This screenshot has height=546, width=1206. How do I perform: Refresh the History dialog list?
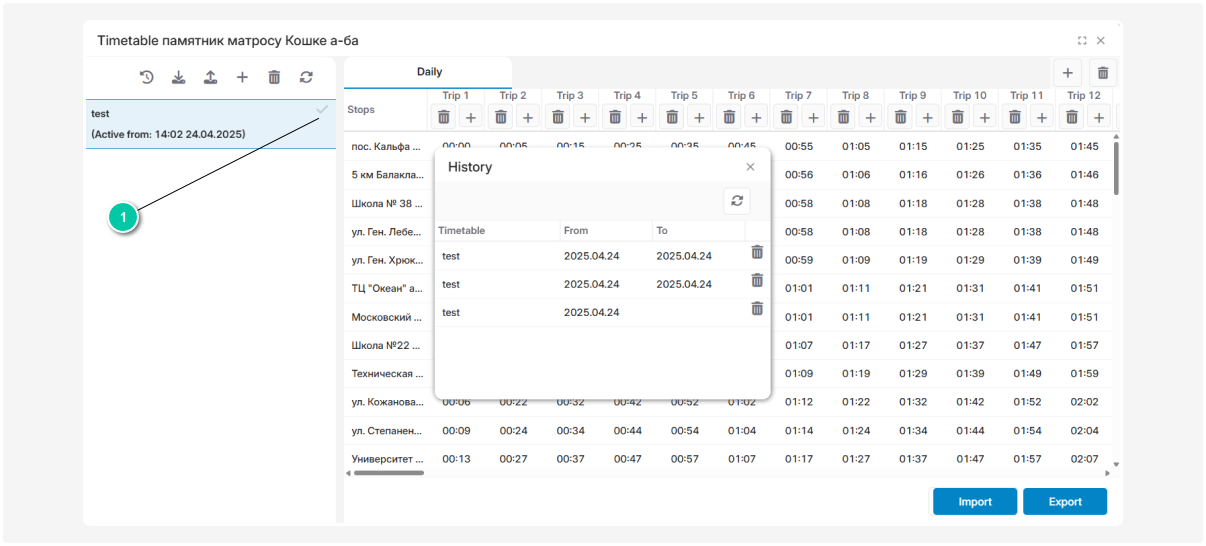point(737,201)
